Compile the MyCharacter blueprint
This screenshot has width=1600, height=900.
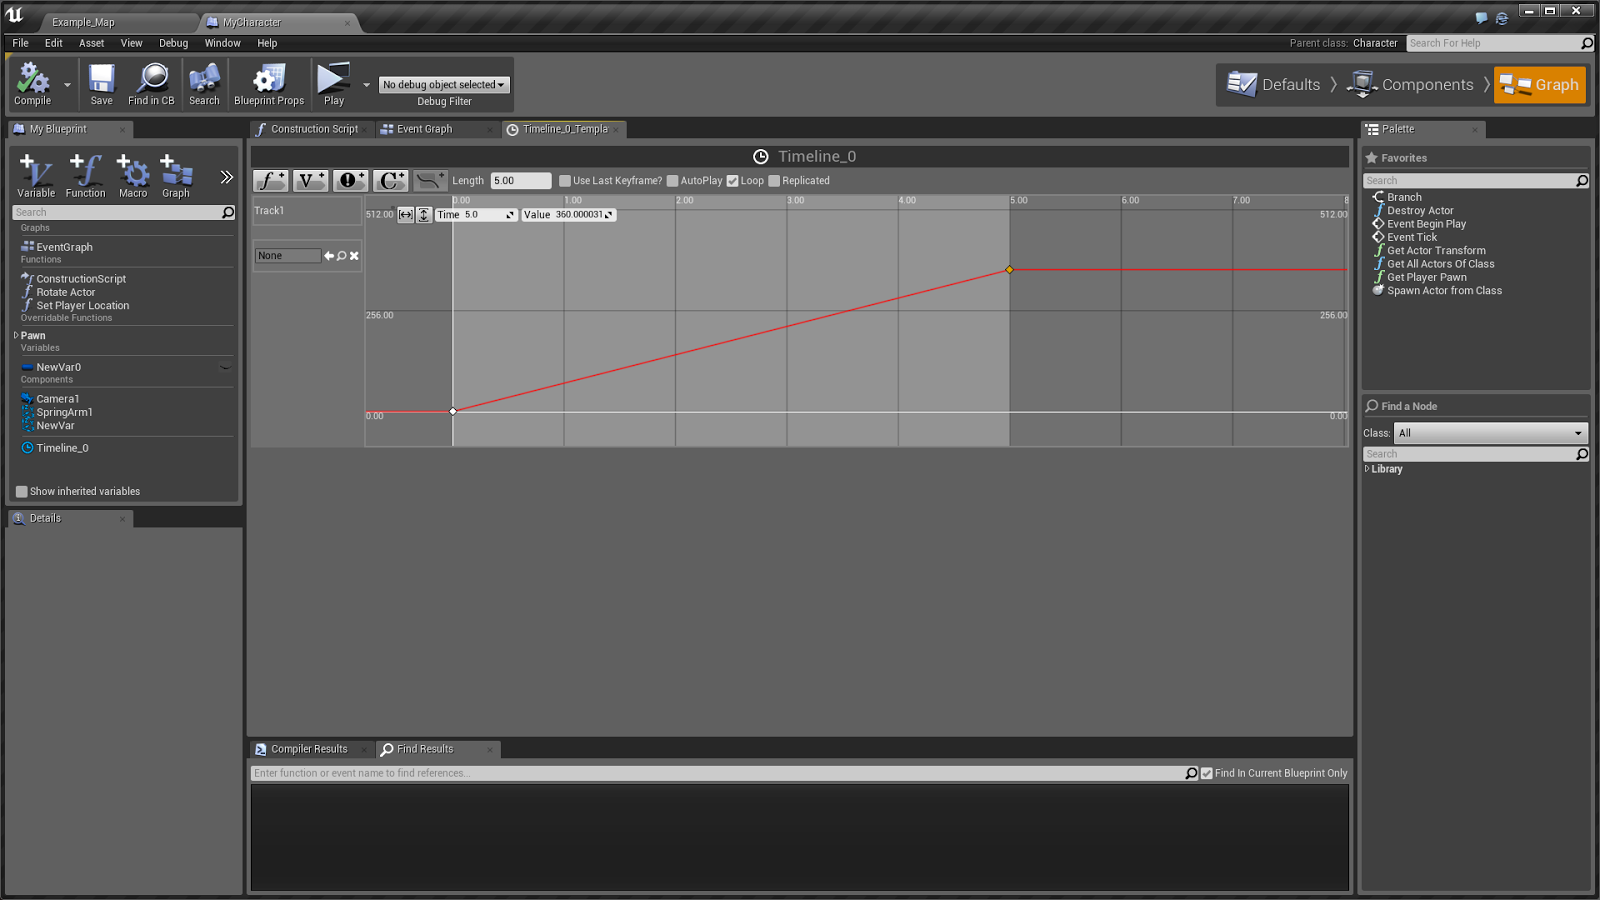[x=31, y=84]
